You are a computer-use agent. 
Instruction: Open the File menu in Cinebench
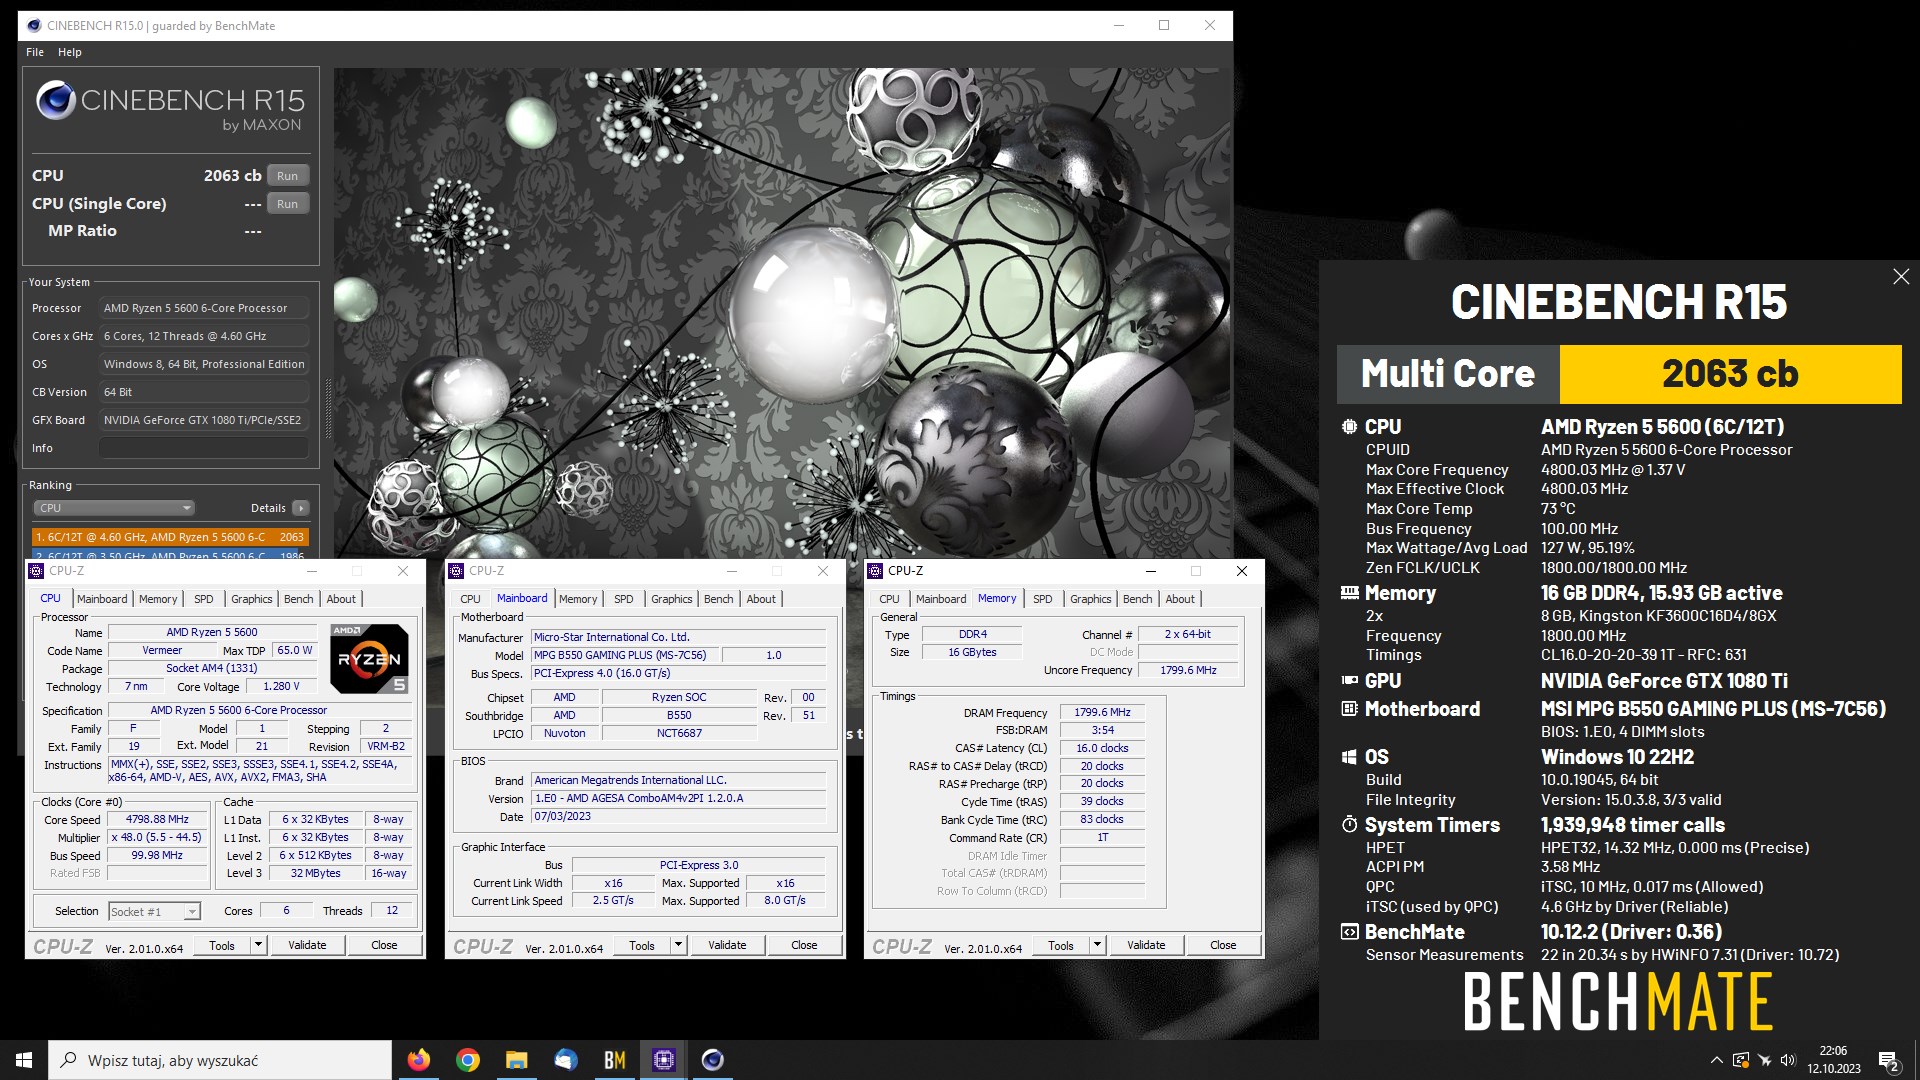click(x=35, y=52)
